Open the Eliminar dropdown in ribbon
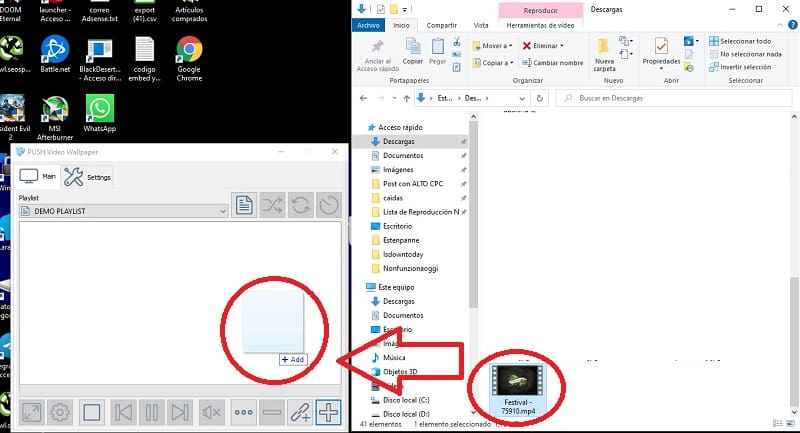The image size is (800, 433). click(x=543, y=45)
